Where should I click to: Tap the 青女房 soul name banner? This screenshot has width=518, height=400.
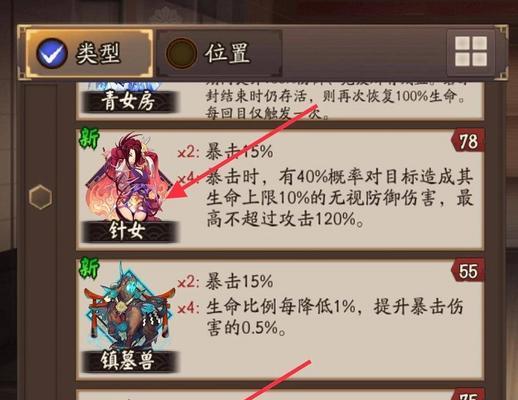(129, 101)
